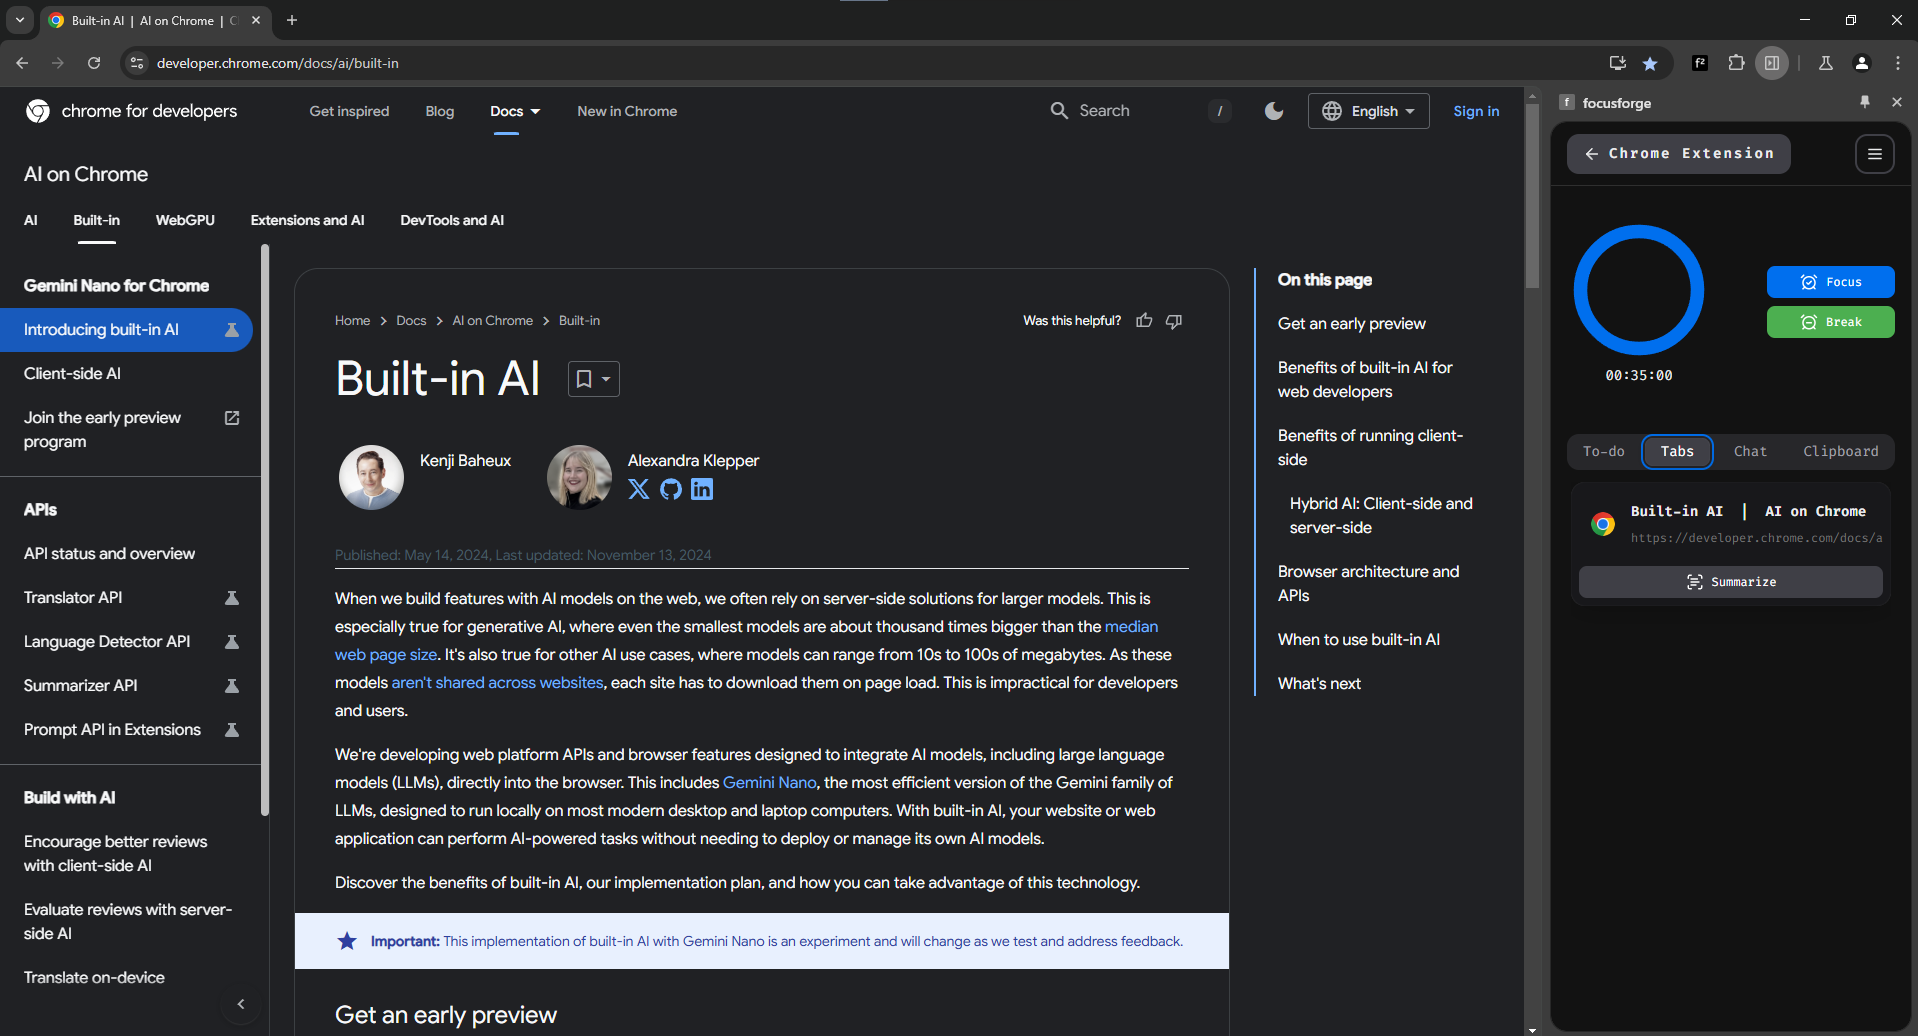
Task: Open the focusforge extension toolbar icon
Action: tap(1700, 63)
